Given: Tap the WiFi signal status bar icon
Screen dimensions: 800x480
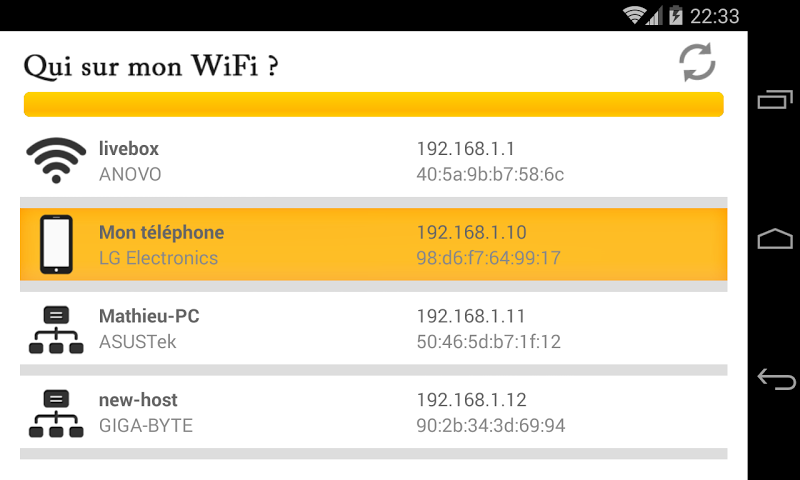Looking at the screenshot, I should pyautogui.click(x=634, y=15).
